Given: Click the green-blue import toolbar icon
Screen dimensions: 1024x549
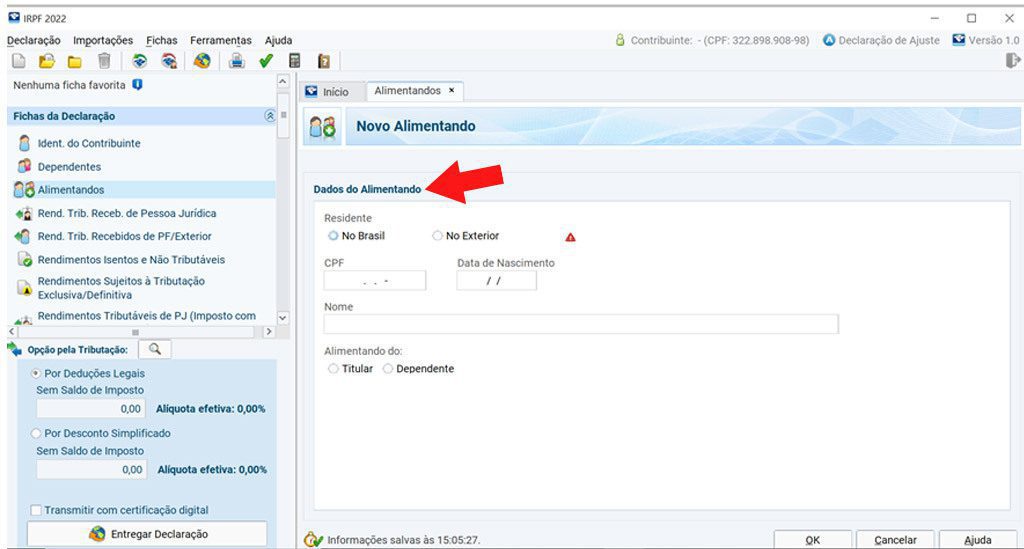Looking at the screenshot, I should [139, 61].
